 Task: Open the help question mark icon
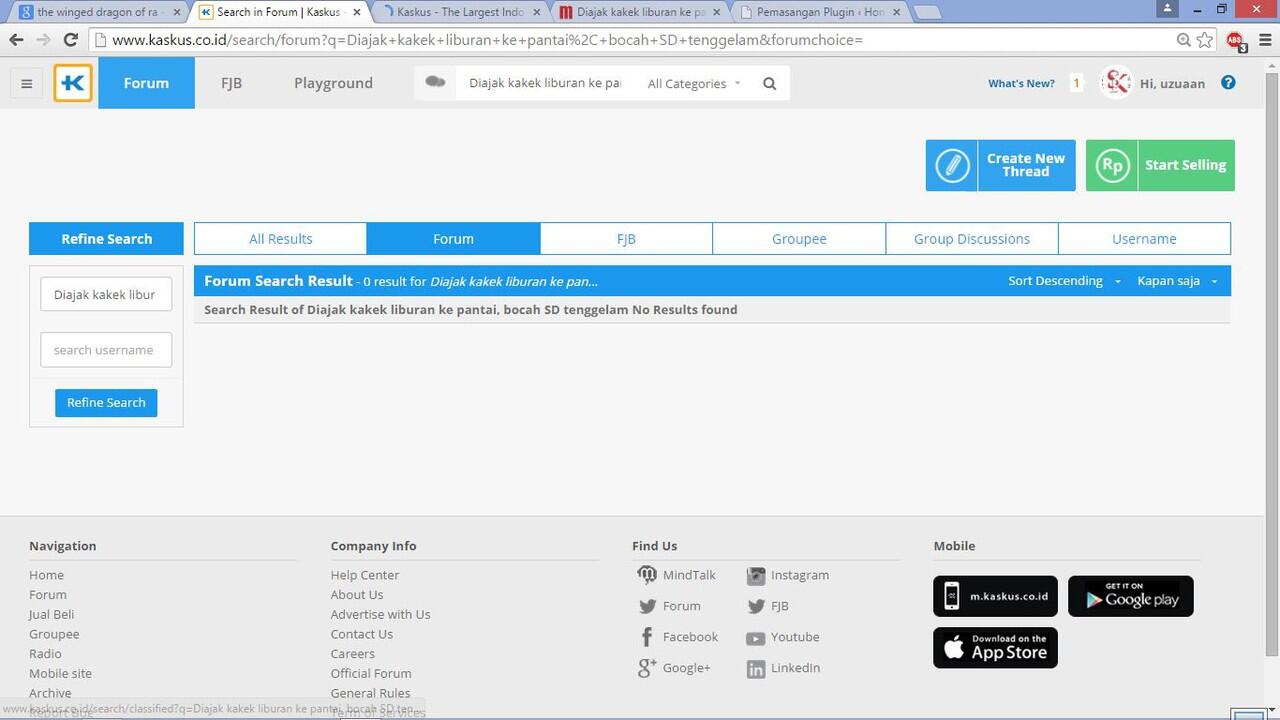click(1228, 83)
